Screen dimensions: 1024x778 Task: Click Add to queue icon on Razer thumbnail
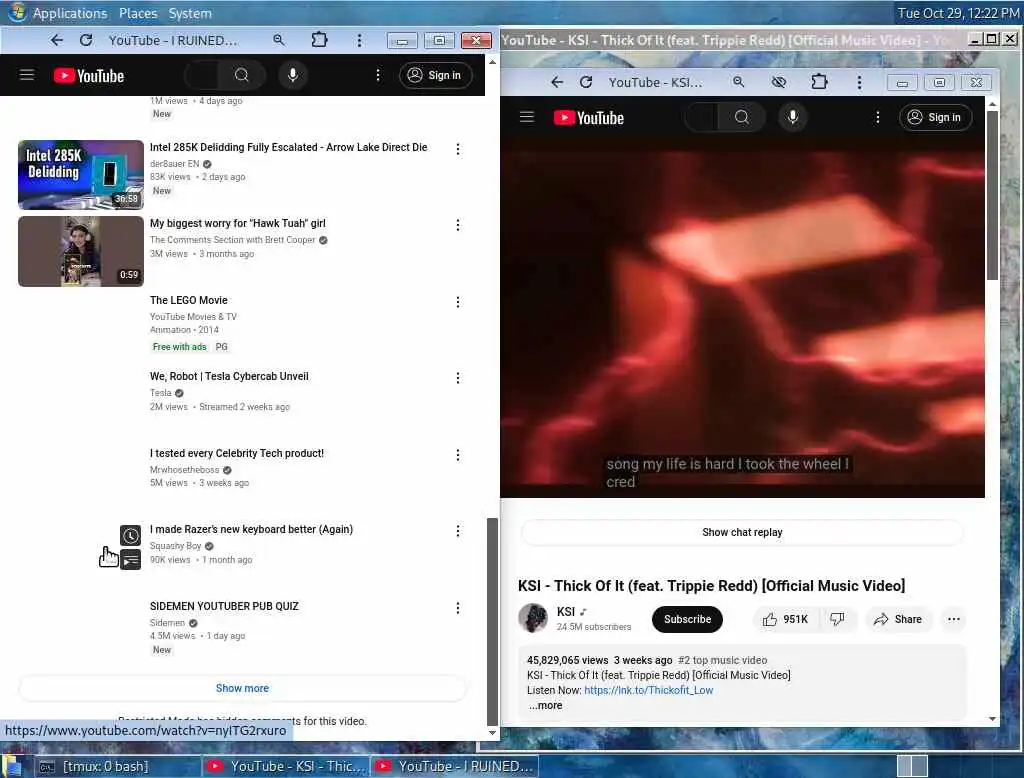click(131, 559)
